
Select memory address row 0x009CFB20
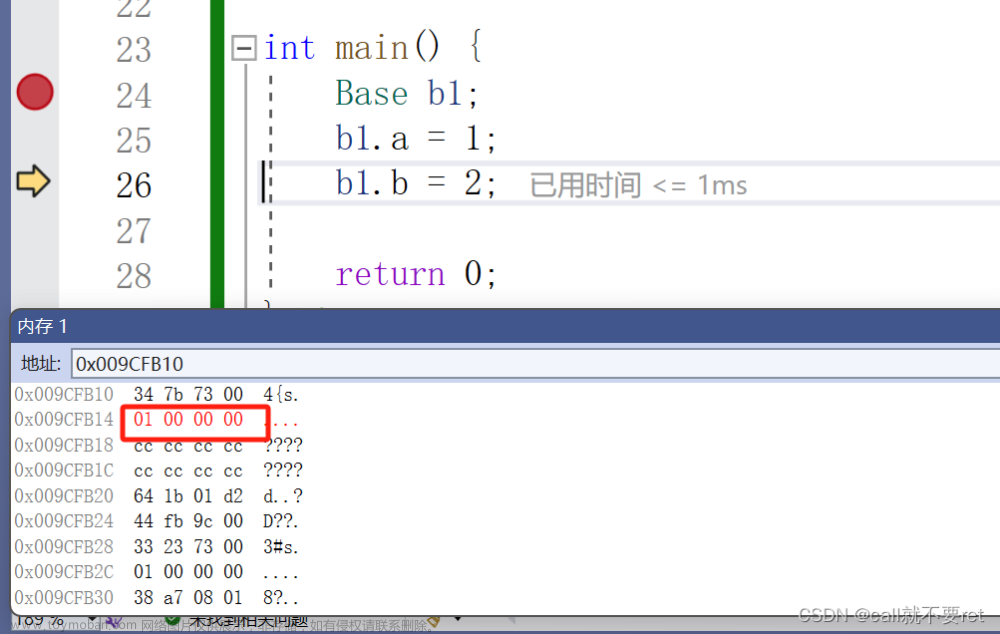pos(64,496)
